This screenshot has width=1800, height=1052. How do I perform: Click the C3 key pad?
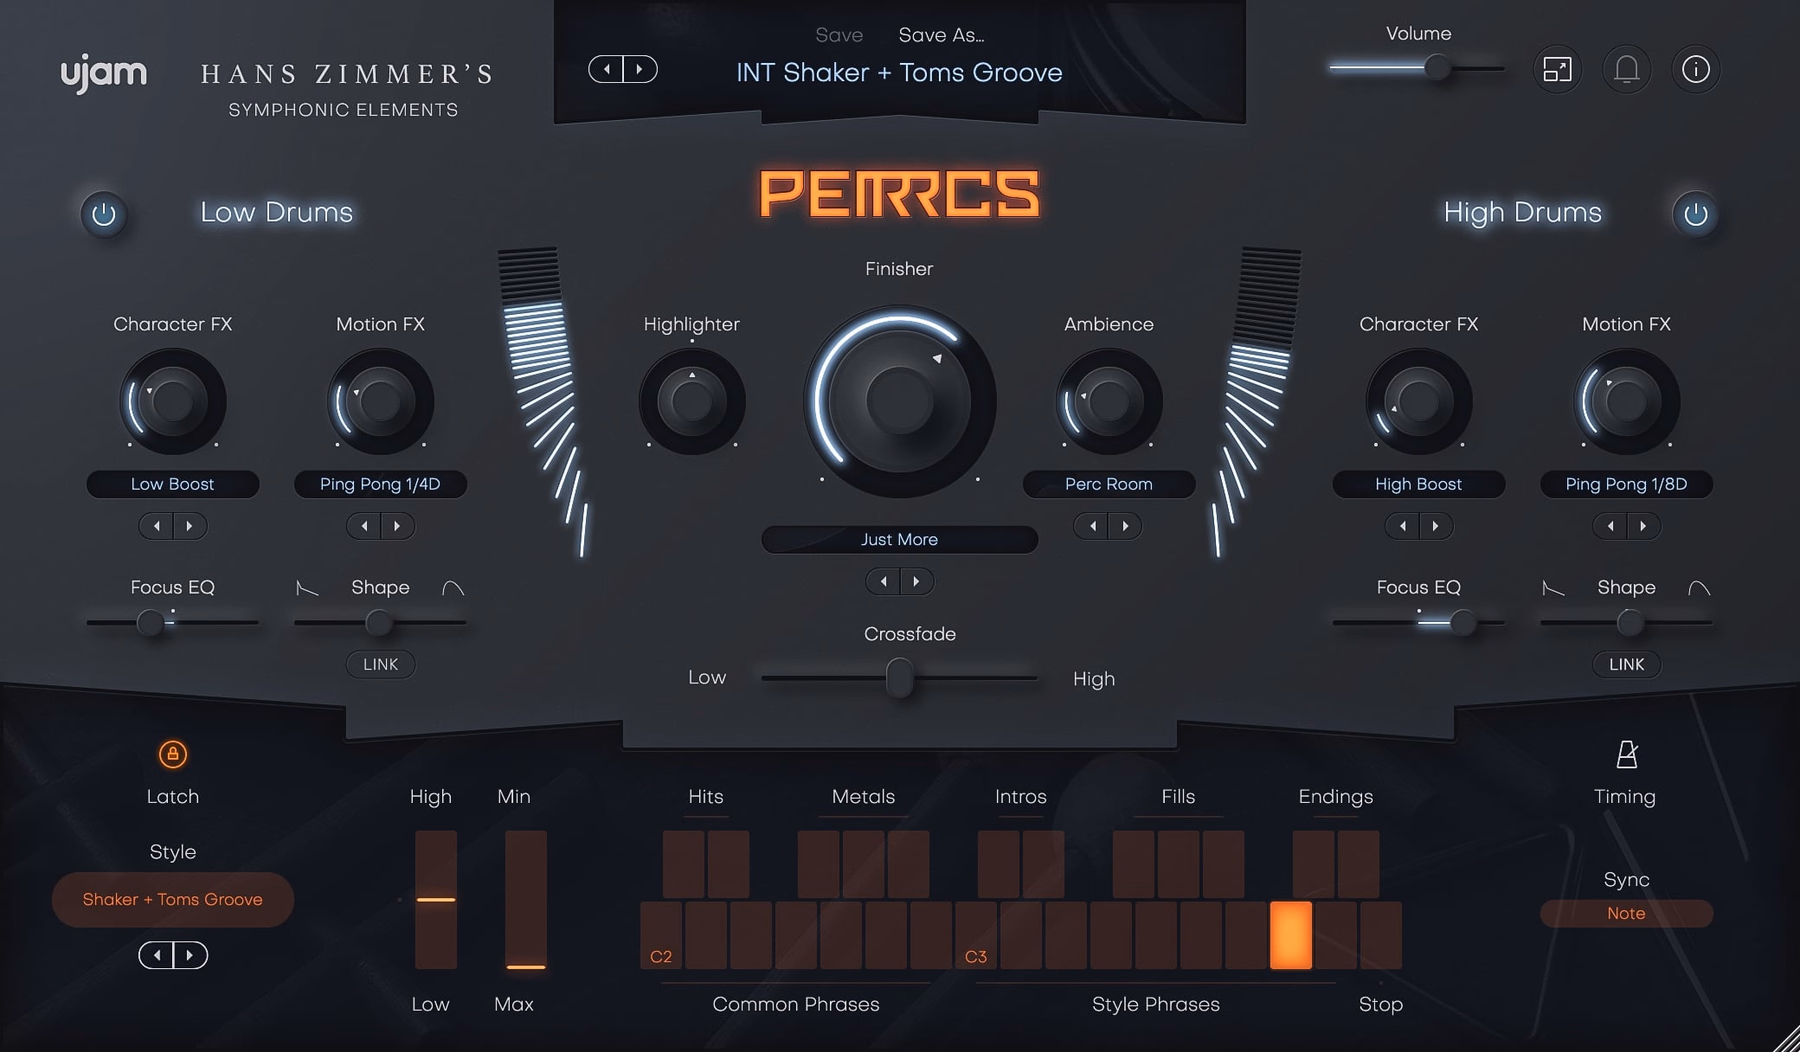point(976,935)
